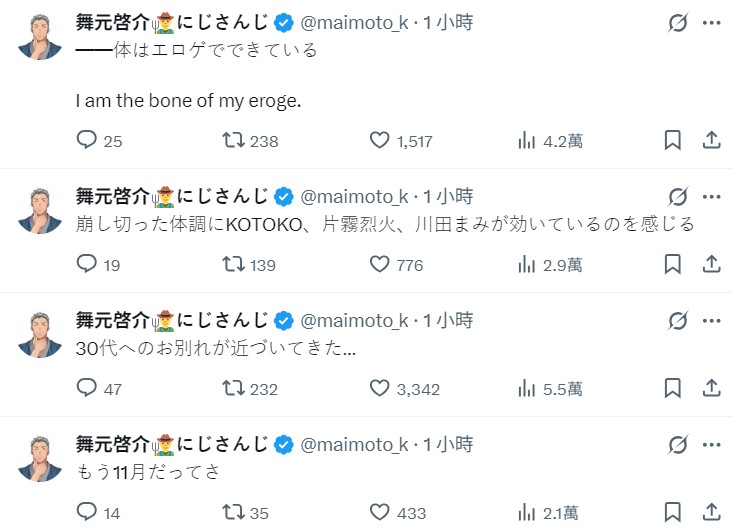Like the tweet with 1,517 likes
Screen dimensions: 732x532
coord(380,140)
